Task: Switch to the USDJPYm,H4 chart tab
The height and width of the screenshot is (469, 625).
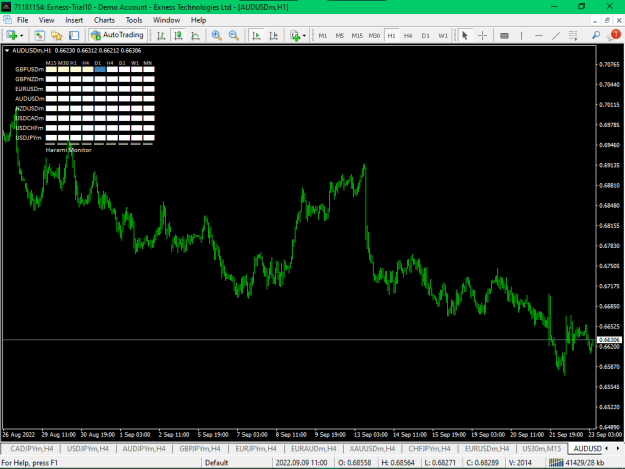Action: (88, 449)
